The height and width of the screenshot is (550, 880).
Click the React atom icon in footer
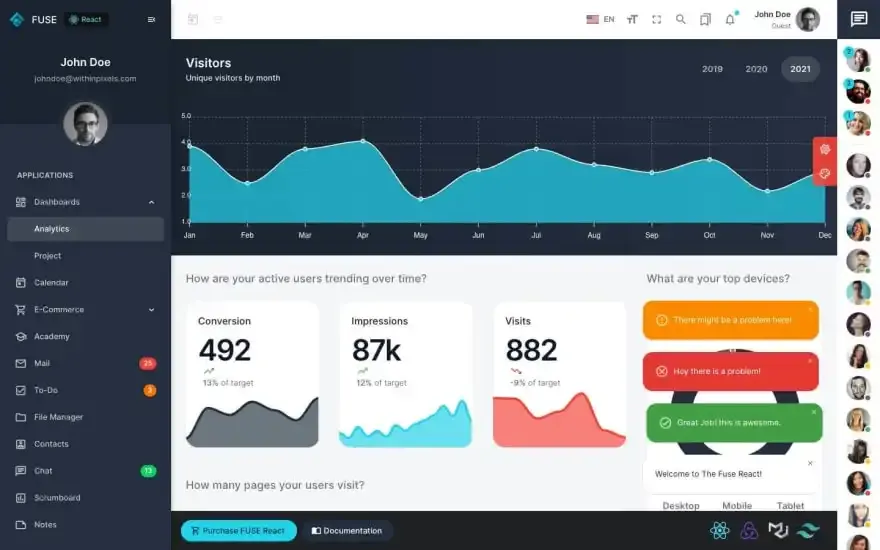click(x=719, y=530)
